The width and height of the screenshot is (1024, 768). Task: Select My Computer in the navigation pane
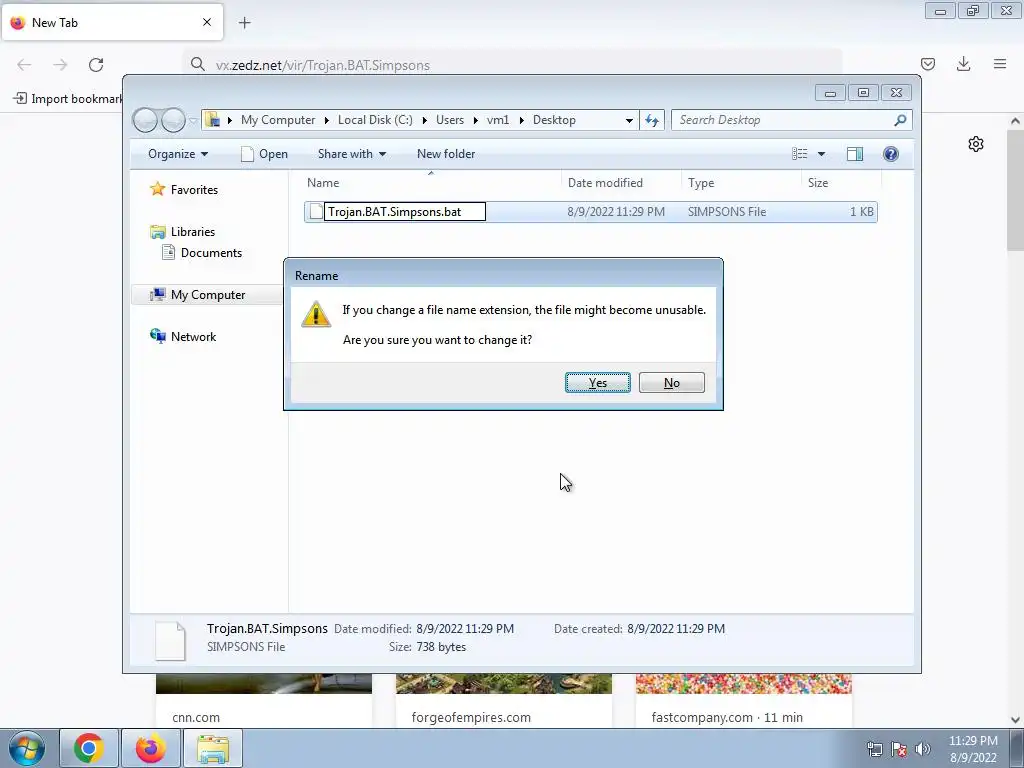tap(208, 295)
